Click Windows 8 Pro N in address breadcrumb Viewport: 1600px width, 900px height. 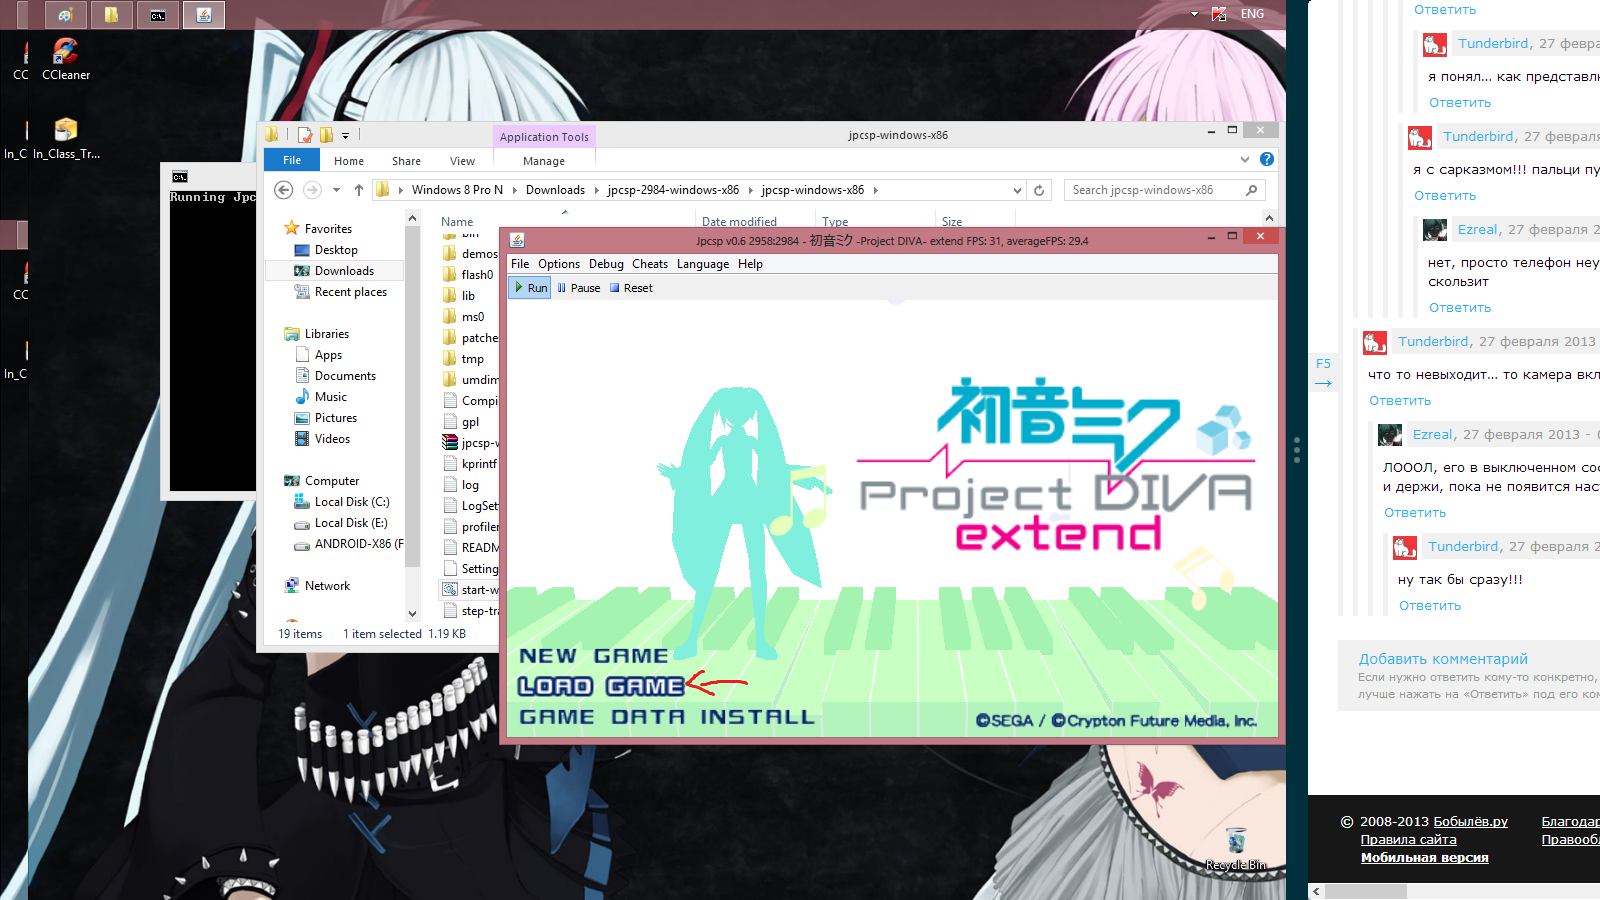click(x=457, y=190)
